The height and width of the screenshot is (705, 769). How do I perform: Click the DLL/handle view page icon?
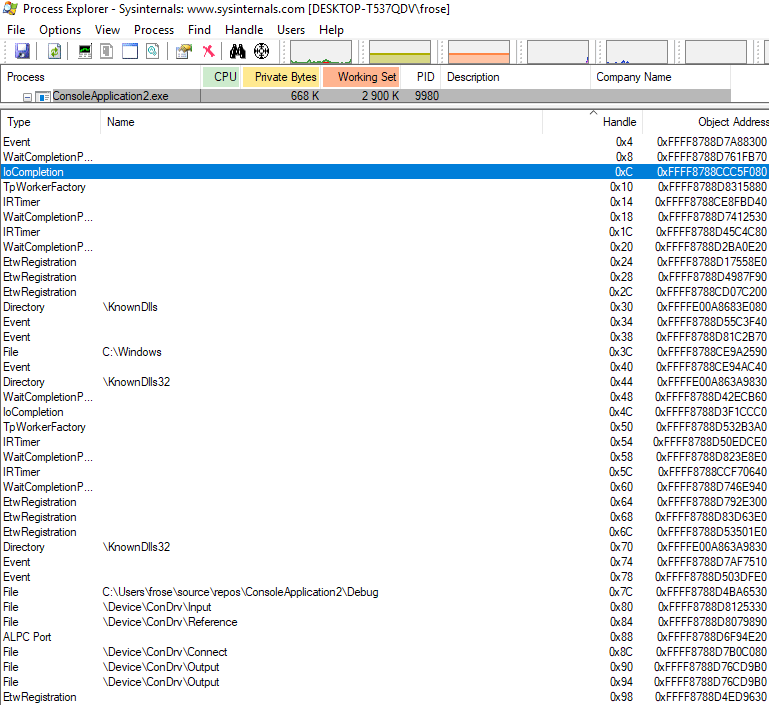click(x=153, y=51)
